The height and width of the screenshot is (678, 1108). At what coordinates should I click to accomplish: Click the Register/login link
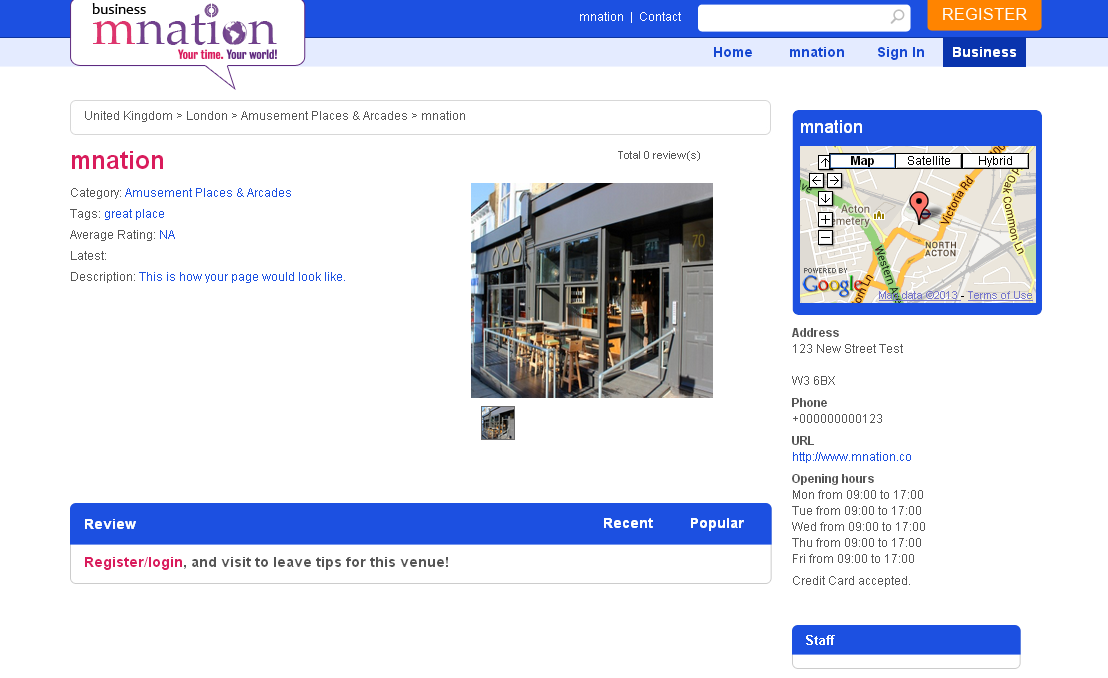pos(133,563)
